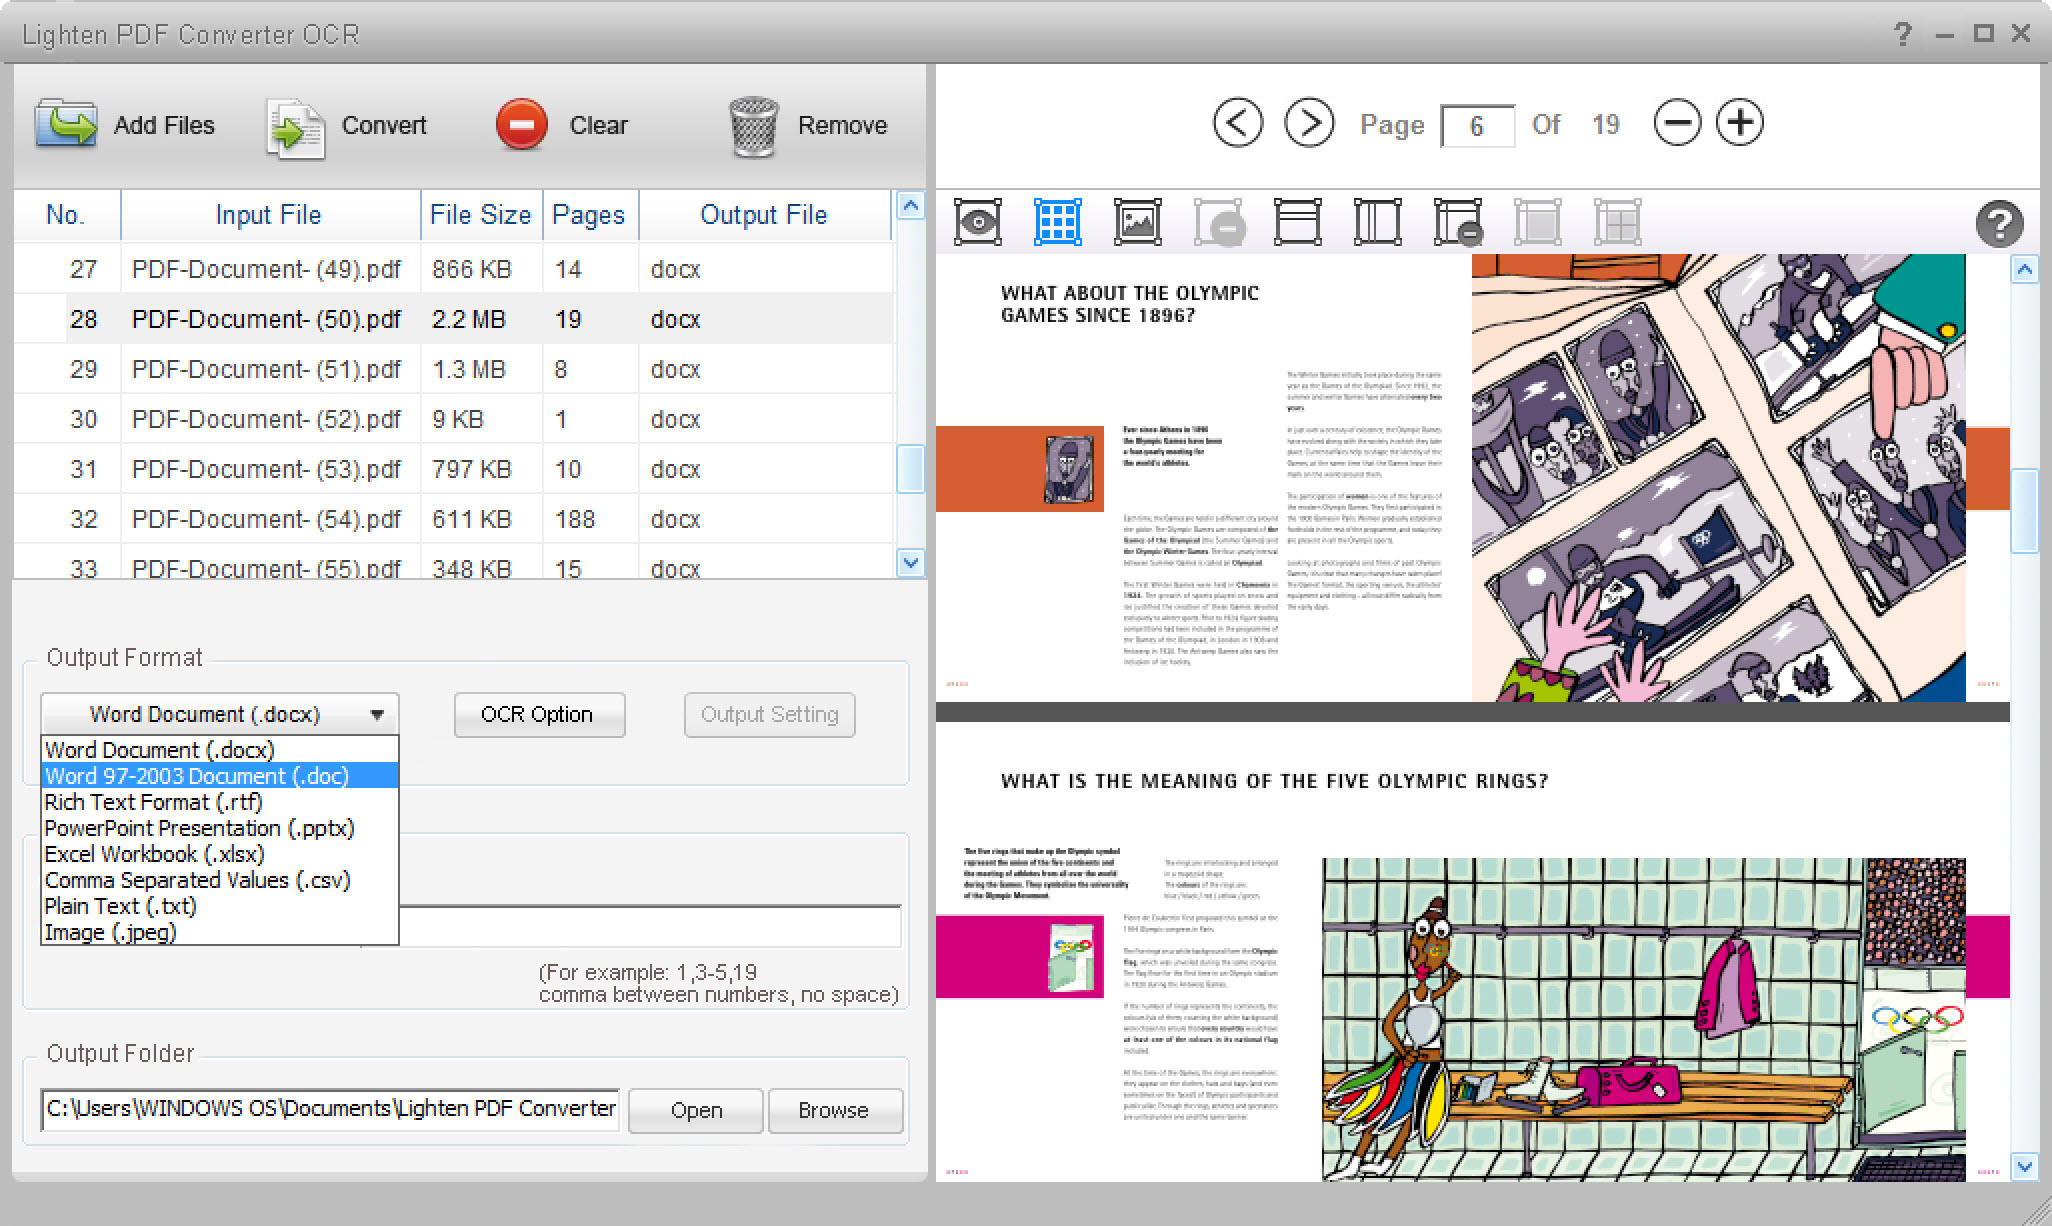Click preview pane scrollbar thumb
The image size is (2052, 1226).
pos(2024,510)
